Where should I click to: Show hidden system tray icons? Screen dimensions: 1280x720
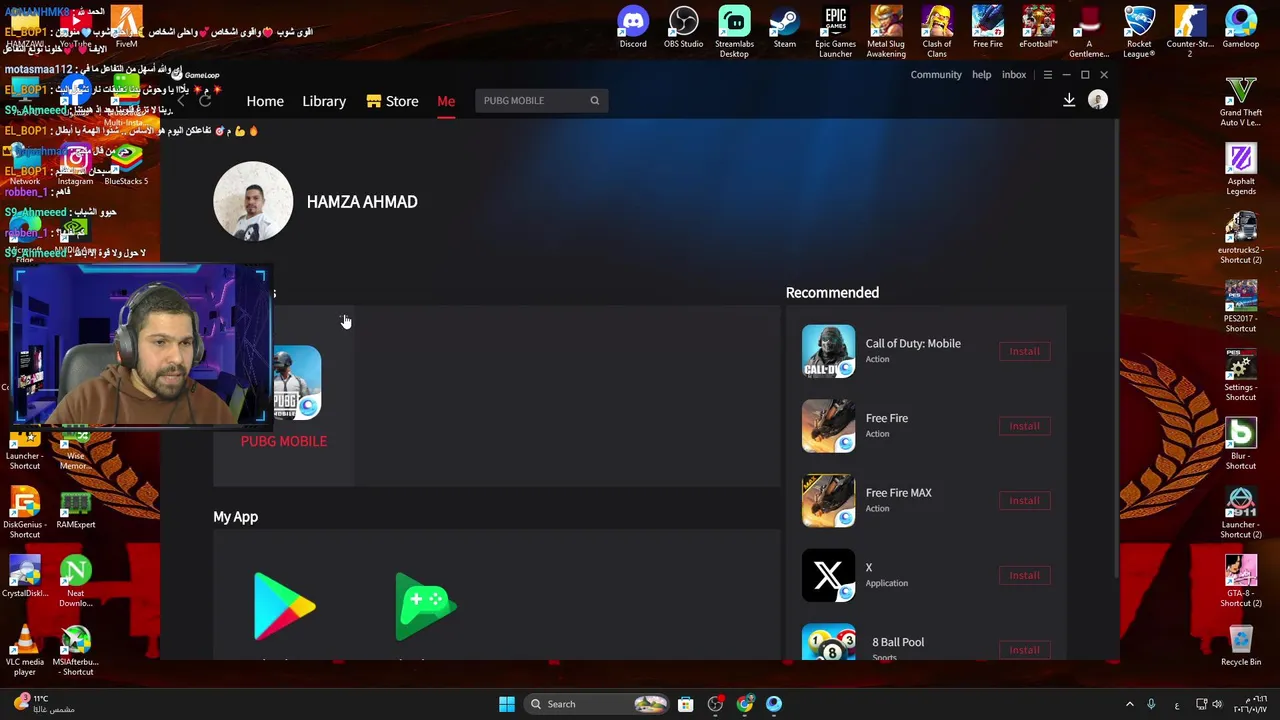pos(1129,704)
